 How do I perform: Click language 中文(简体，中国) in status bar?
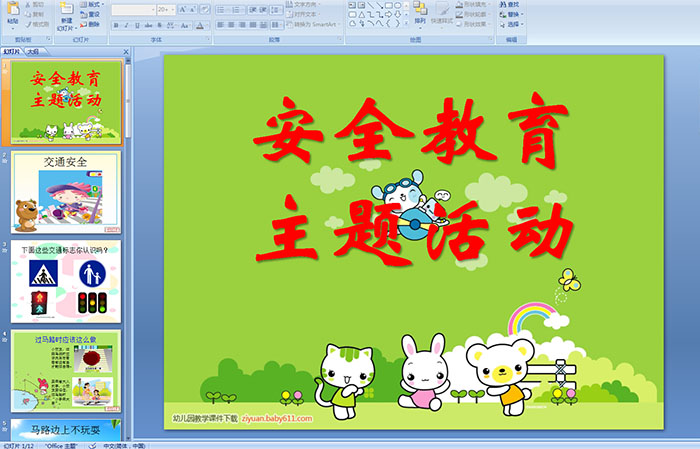124,445
